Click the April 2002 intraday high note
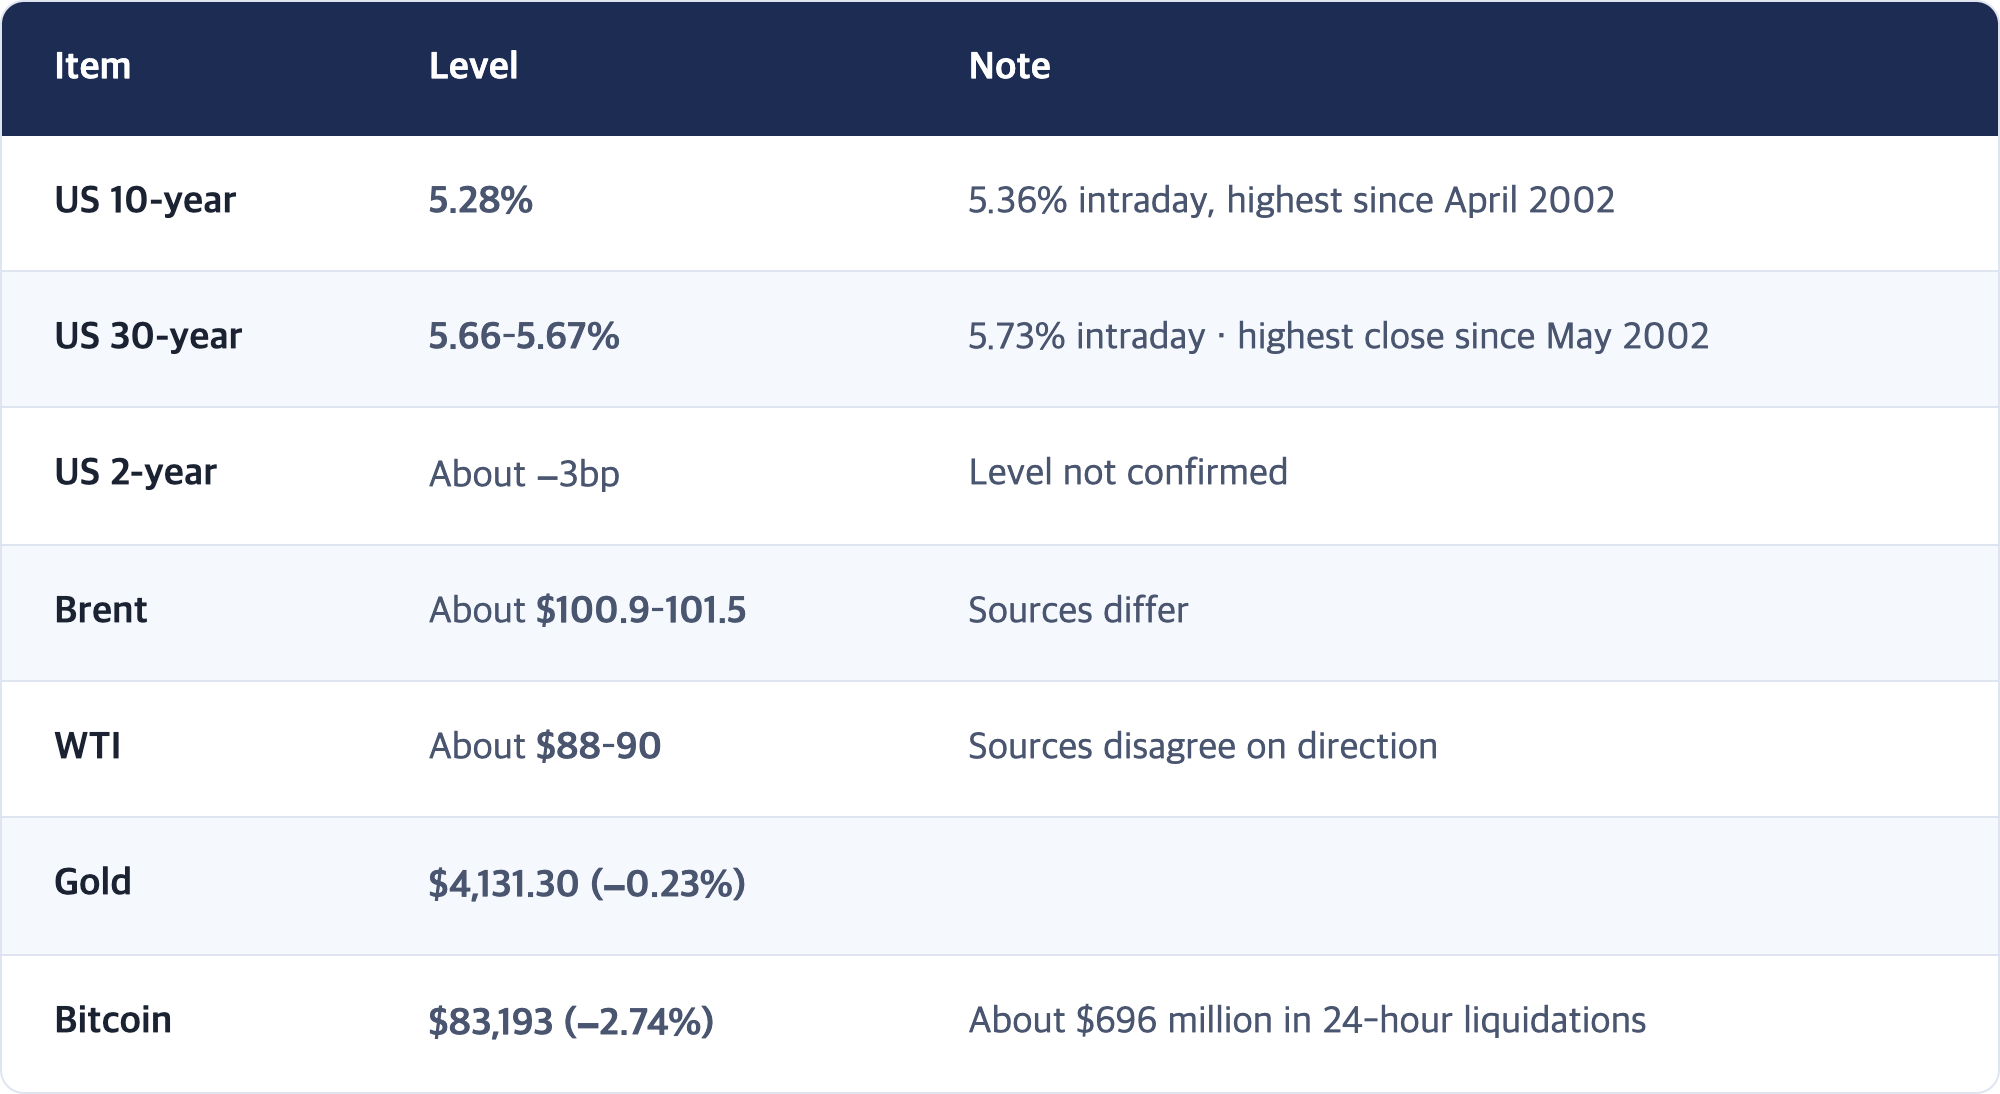 pos(1291,200)
